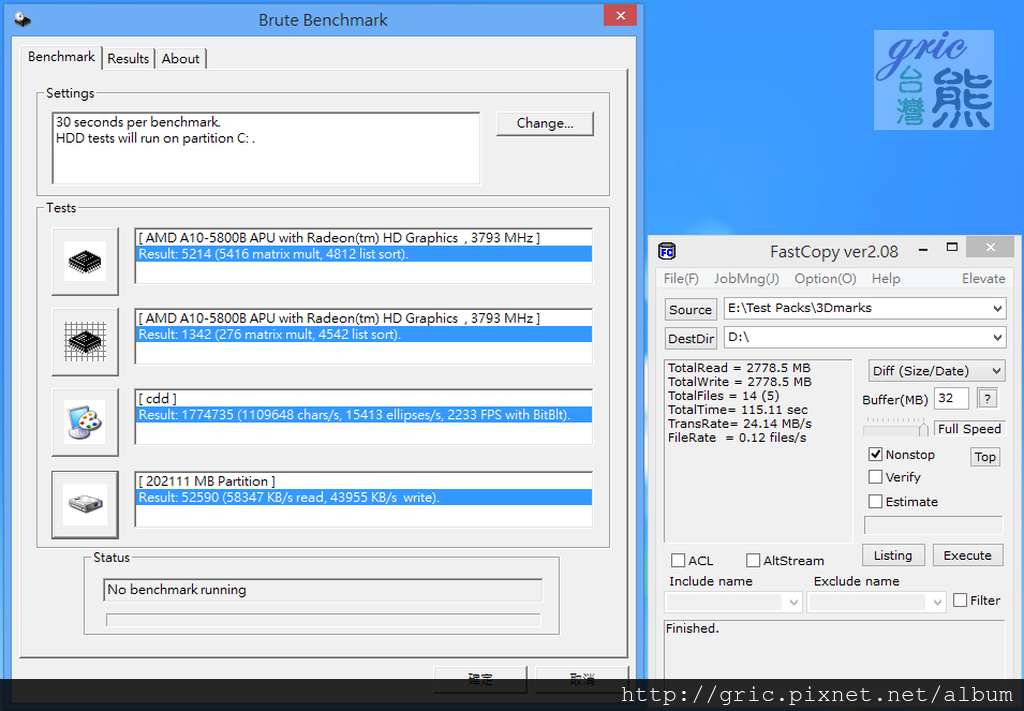The width and height of the screenshot is (1024, 711).
Task: Switch to the Results tab
Action: tap(128, 59)
